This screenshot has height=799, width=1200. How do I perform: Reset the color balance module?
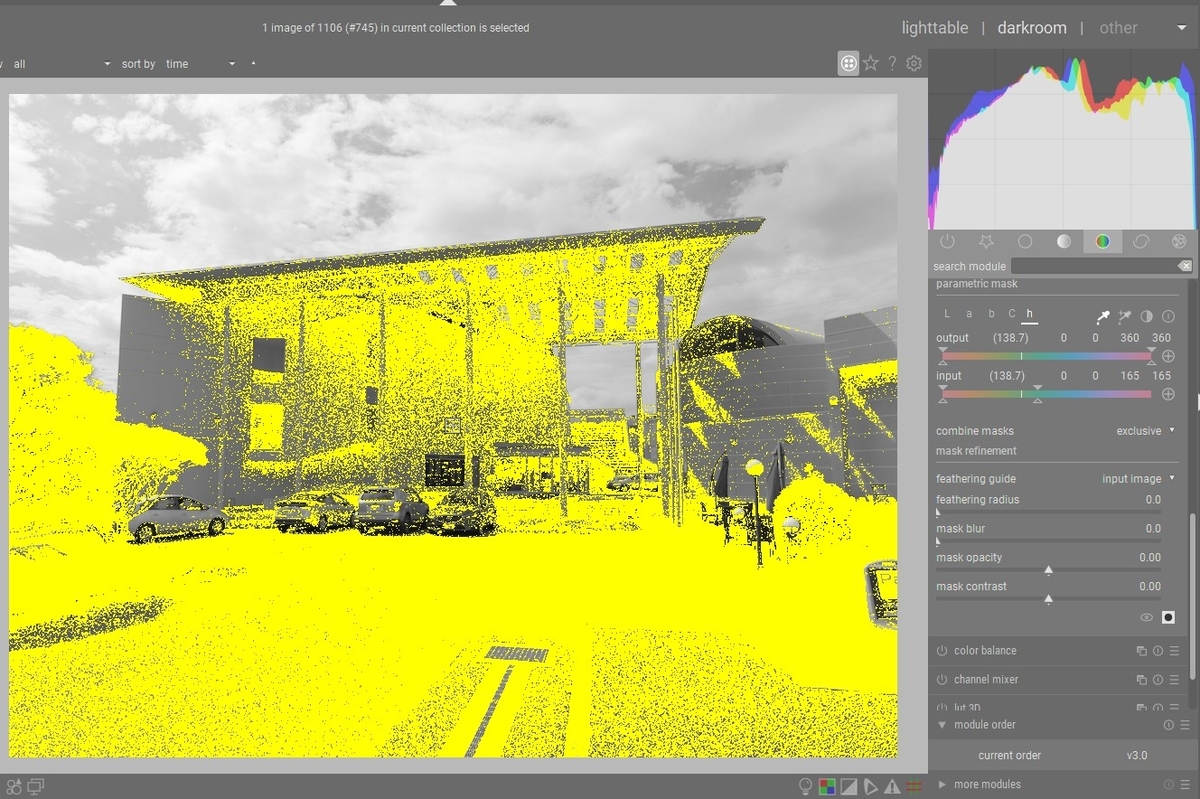(1158, 651)
